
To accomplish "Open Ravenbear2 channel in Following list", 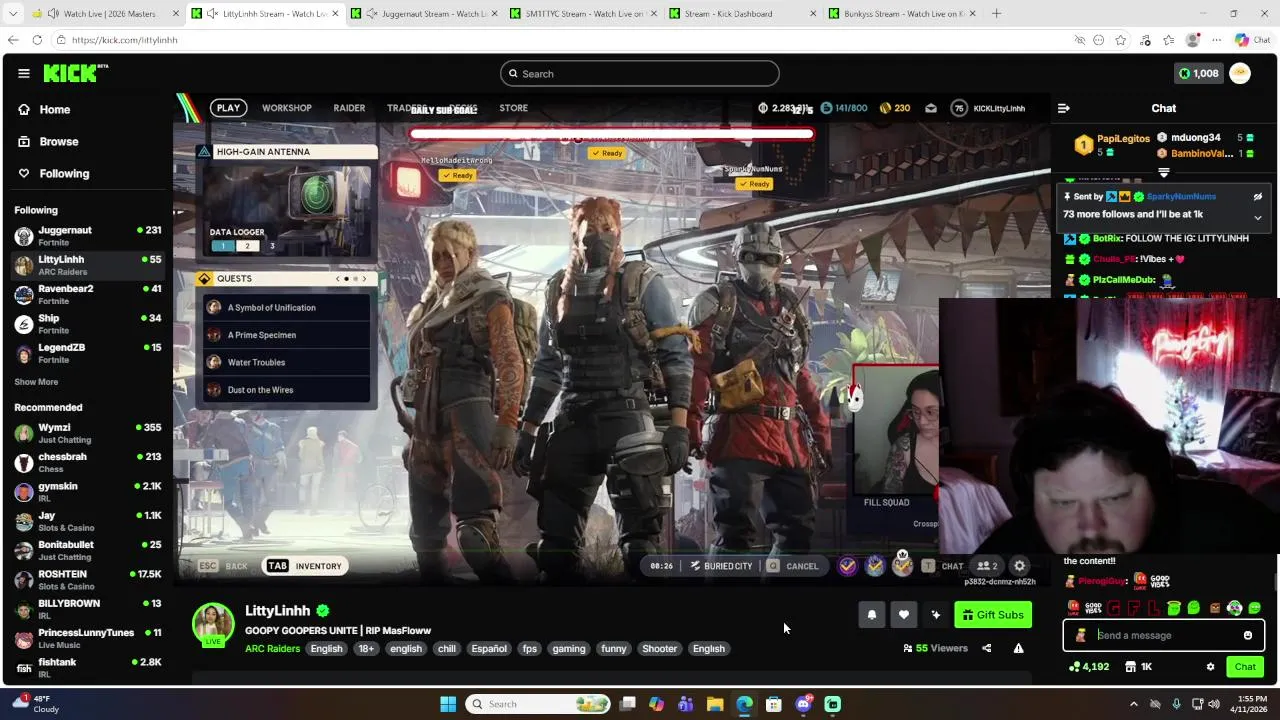I will click(88, 295).
